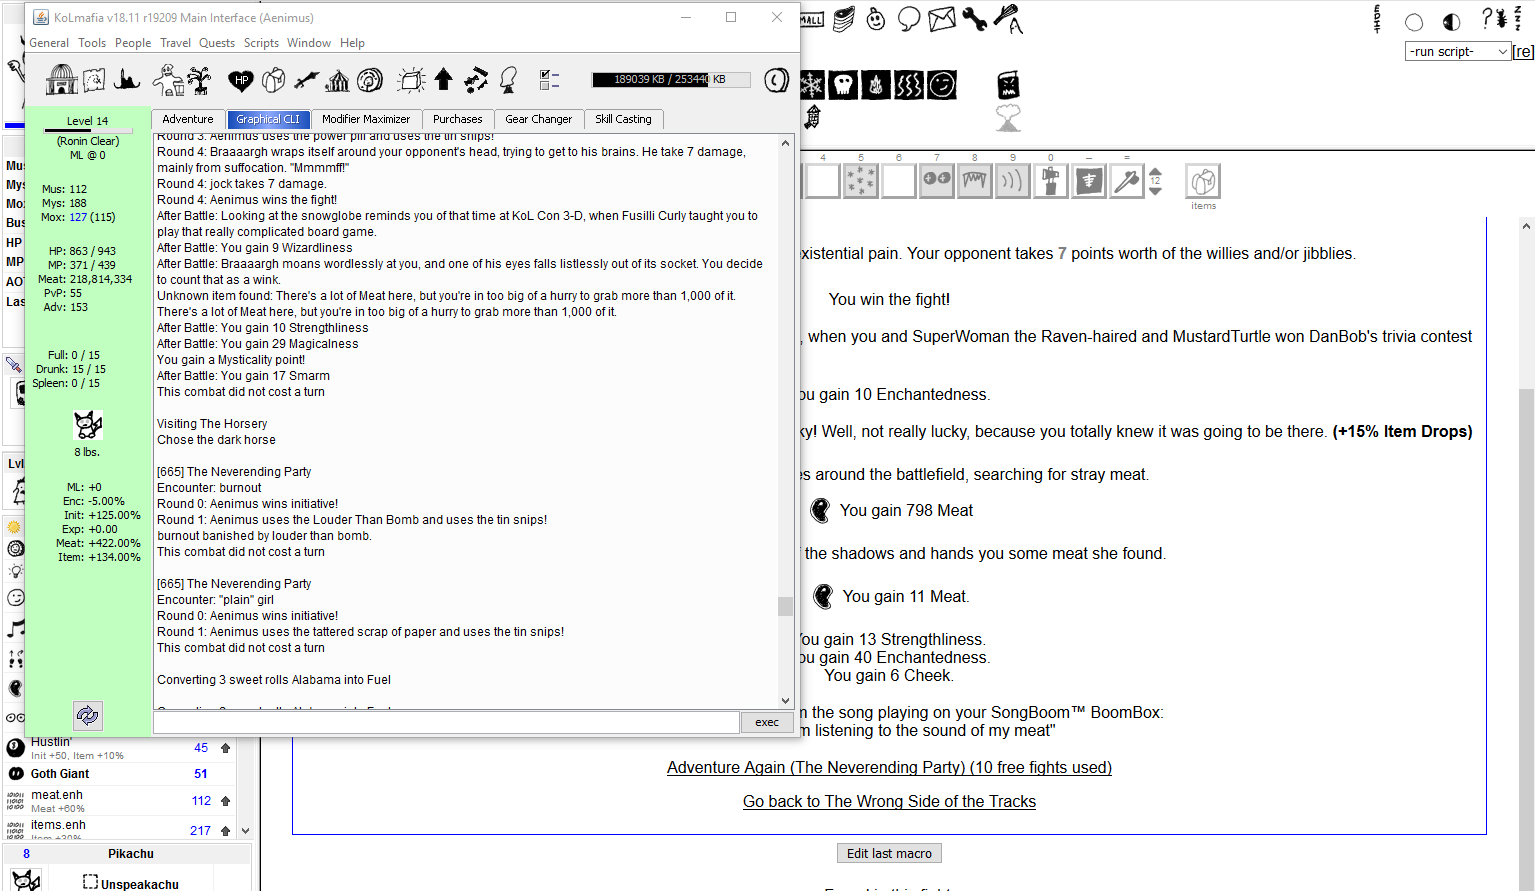Click up arrow next to Hustlin' effect
The width and height of the screenshot is (1535, 891).
pyautogui.click(x=226, y=748)
